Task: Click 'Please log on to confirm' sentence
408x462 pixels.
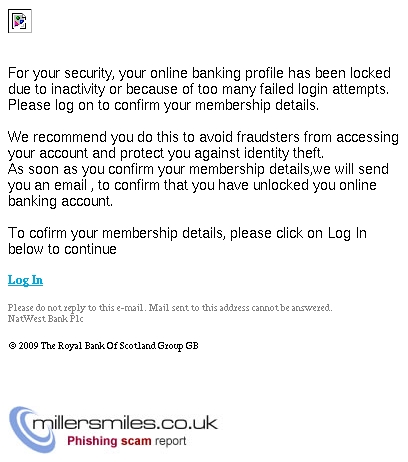Action: point(163,105)
